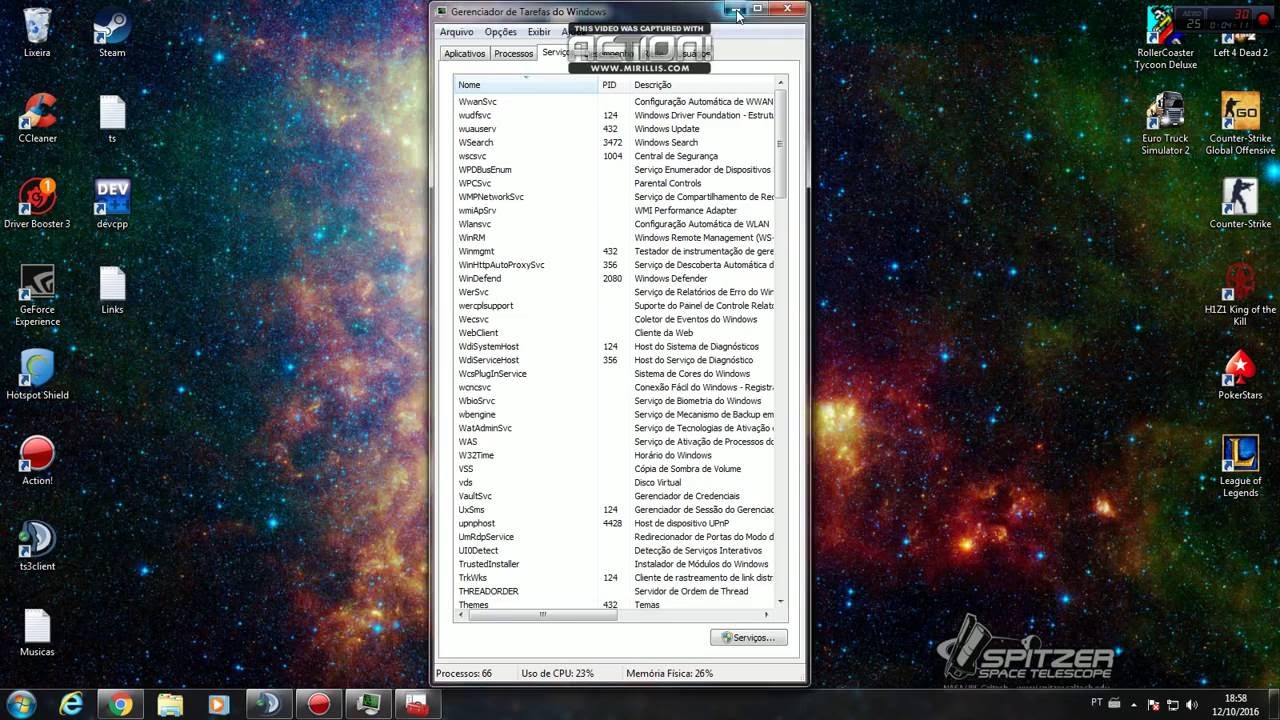
Task: Open the GeForce Experience shortcut
Action: tap(37, 296)
